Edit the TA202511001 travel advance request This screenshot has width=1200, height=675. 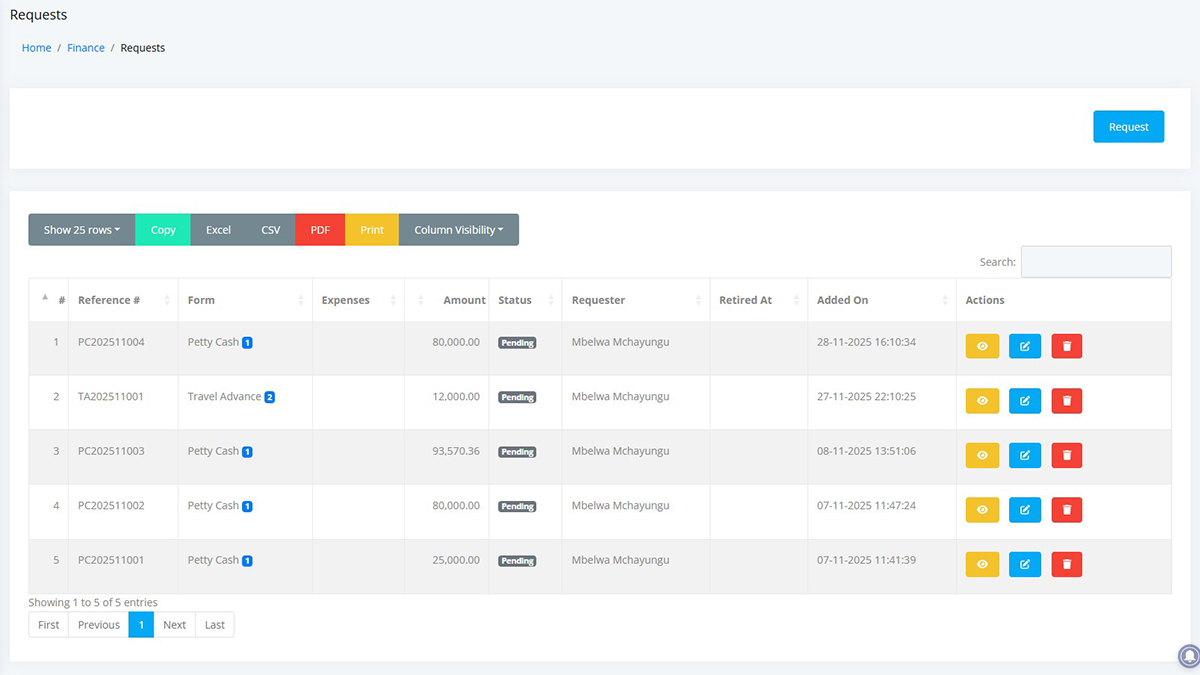pyautogui.click(x=1025, y=401)
